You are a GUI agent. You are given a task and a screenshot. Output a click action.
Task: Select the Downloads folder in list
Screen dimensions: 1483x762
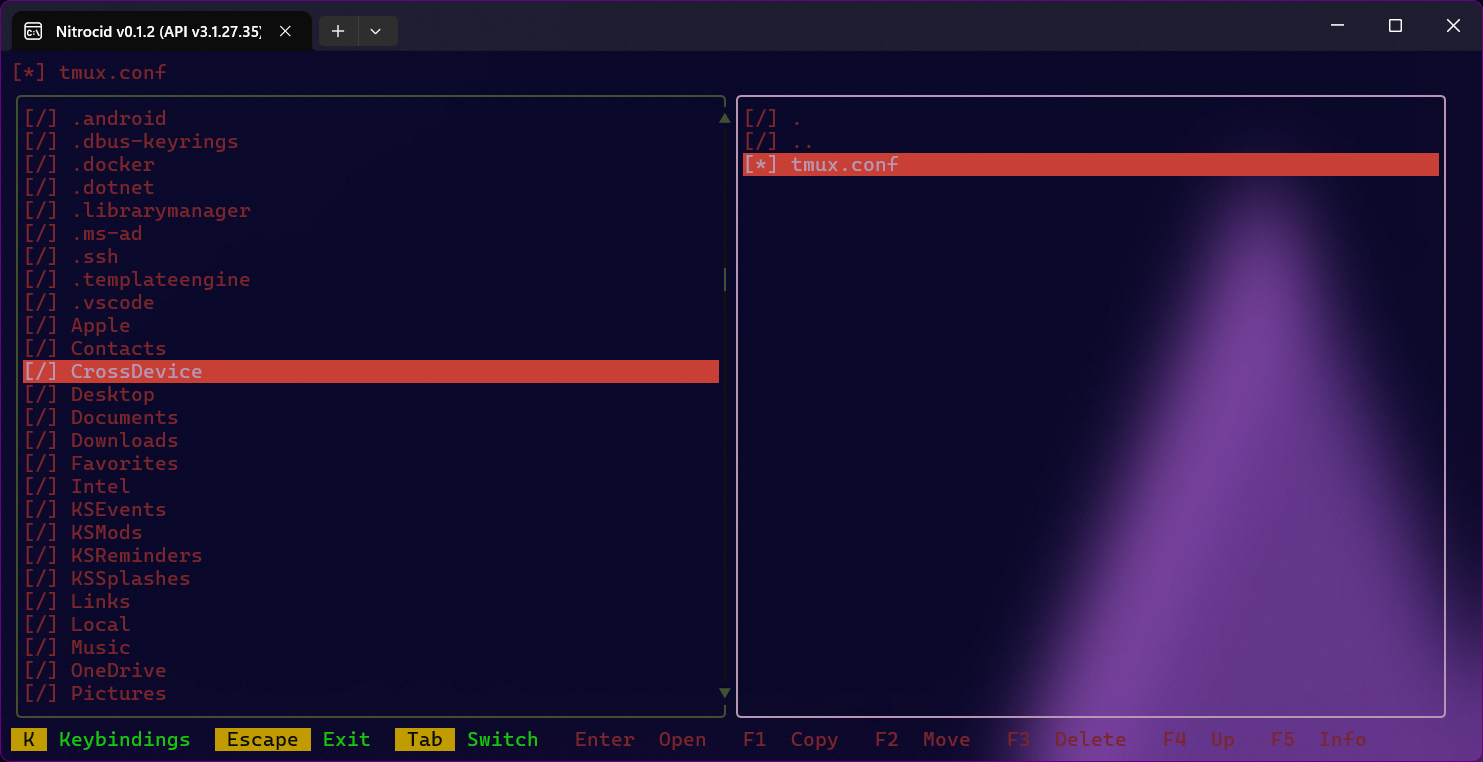point(124,440)
